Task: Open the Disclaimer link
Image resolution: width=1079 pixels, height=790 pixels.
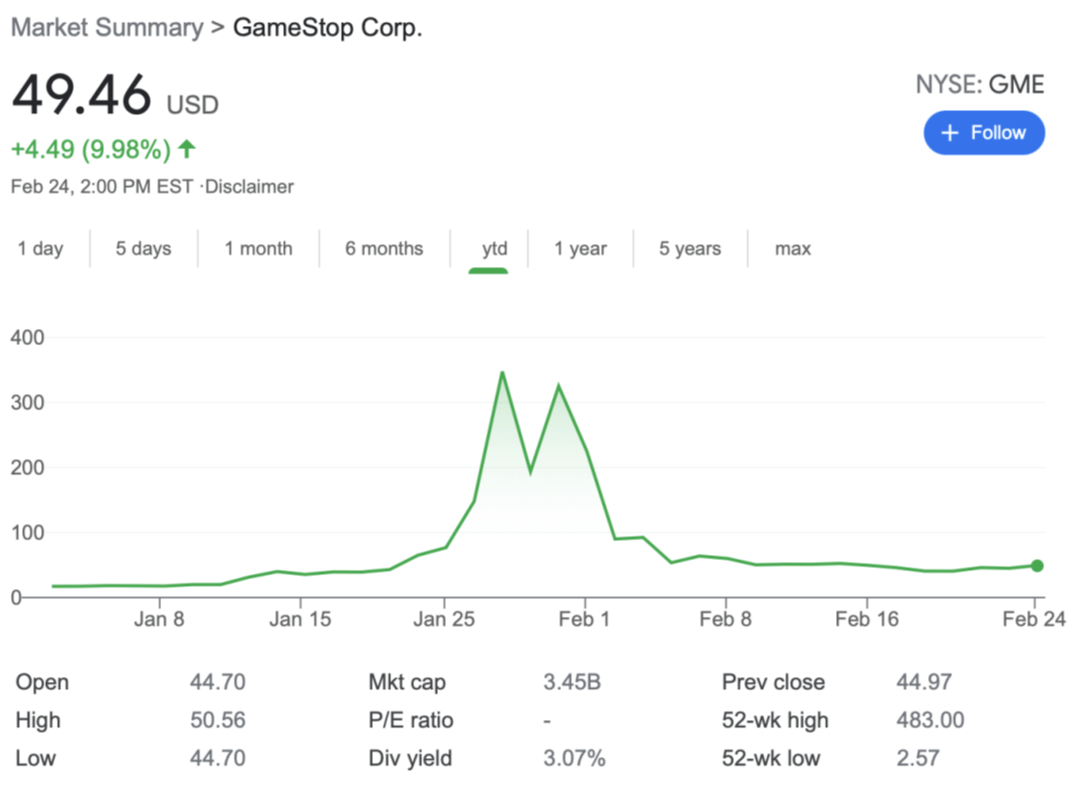Action: (249, 186)
